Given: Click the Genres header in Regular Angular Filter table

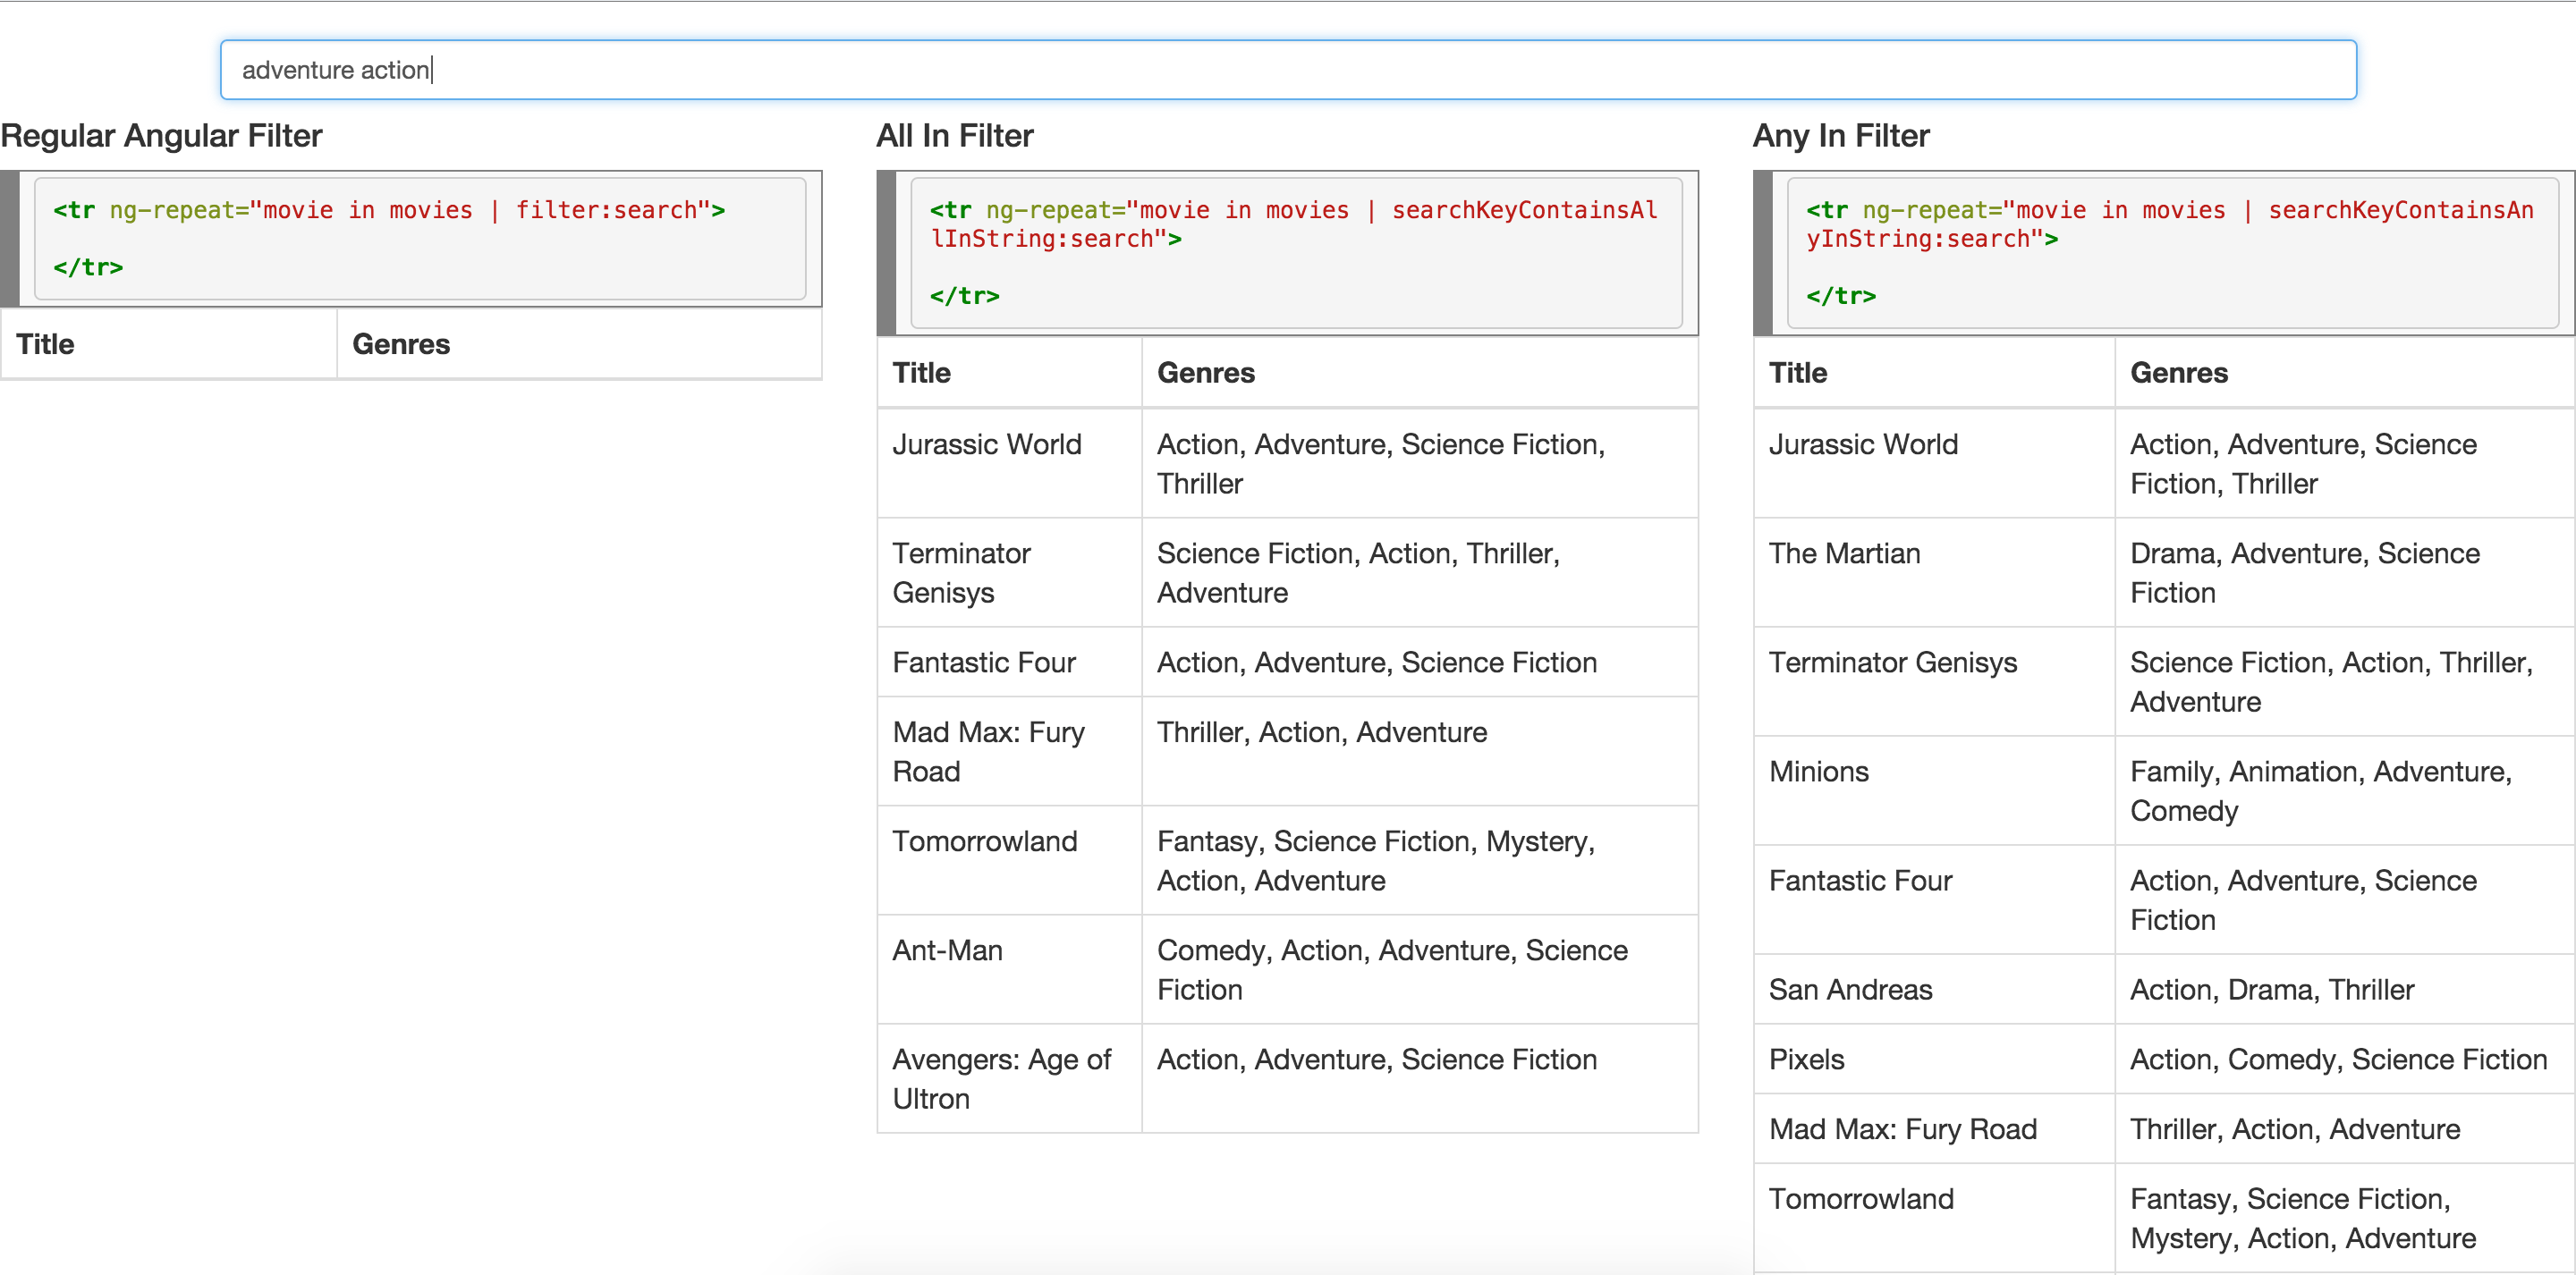Looking at the screenshot, I should pyautogui.click(x=401, y=344).
